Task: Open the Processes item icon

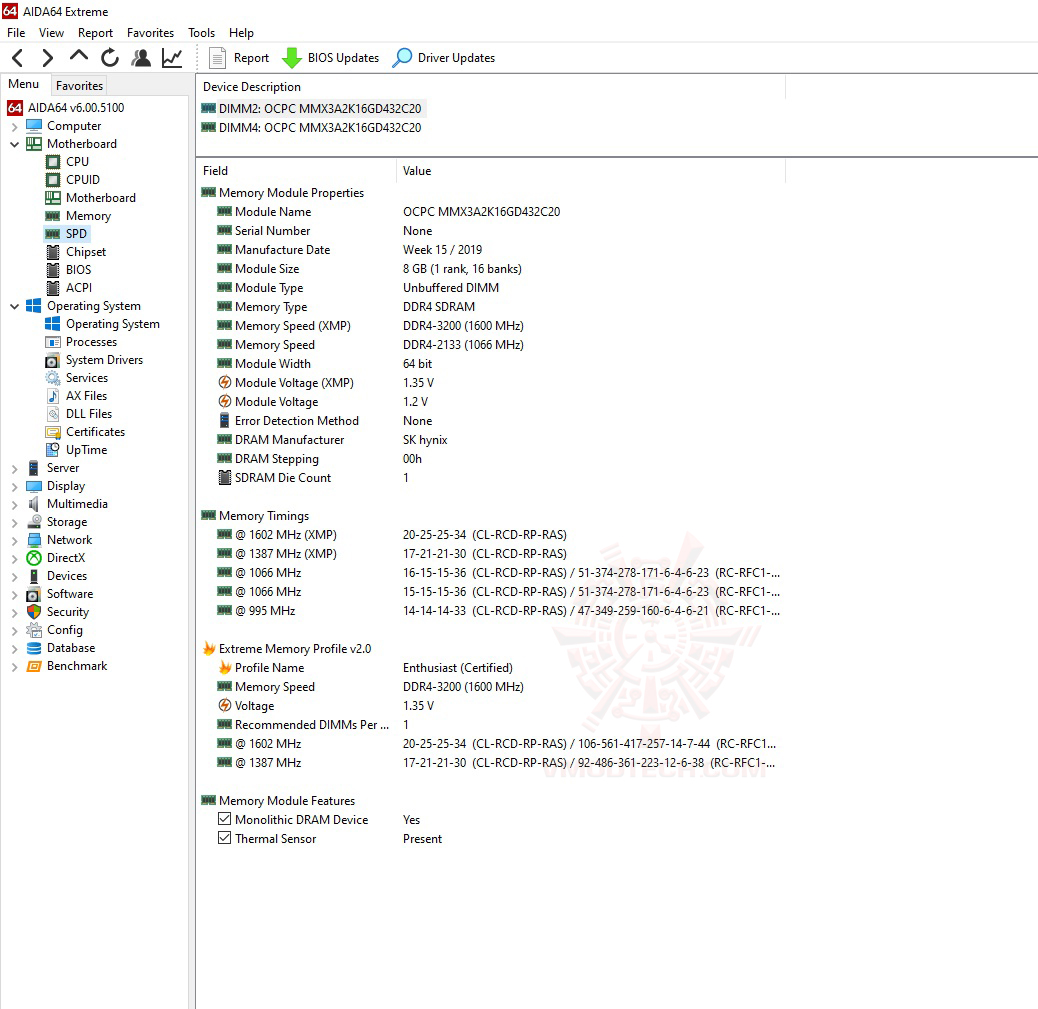Action: (53, 342)
